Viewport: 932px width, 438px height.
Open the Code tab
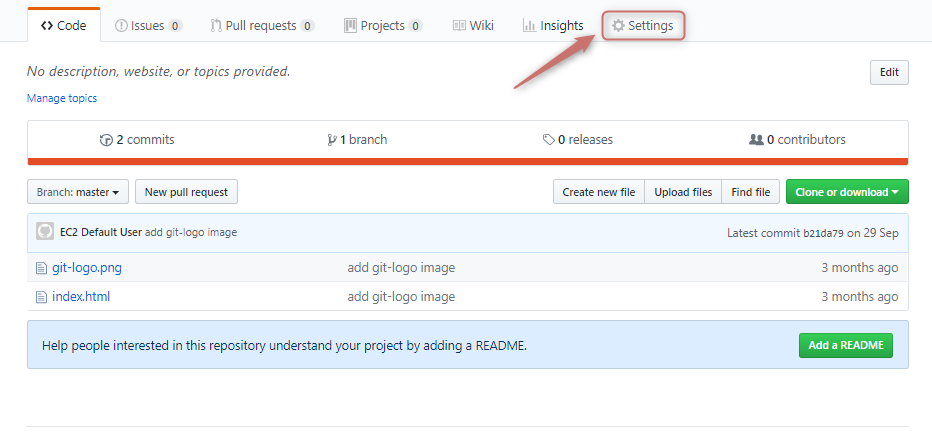[64, 26]
